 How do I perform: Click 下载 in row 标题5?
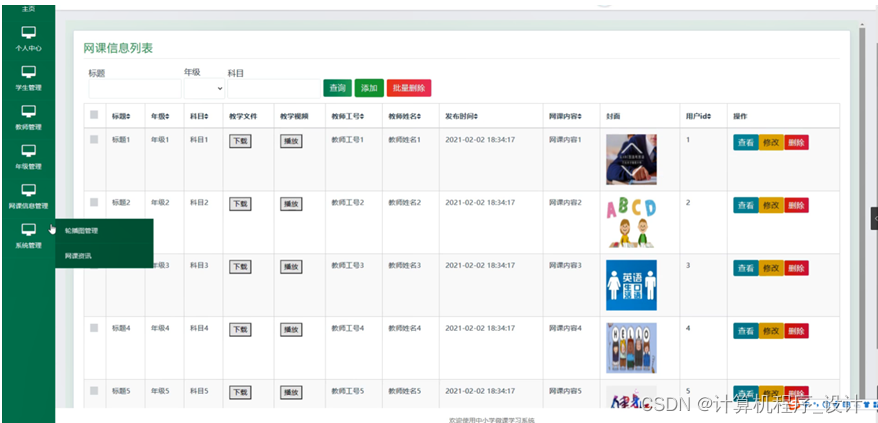tap(240, 393)
